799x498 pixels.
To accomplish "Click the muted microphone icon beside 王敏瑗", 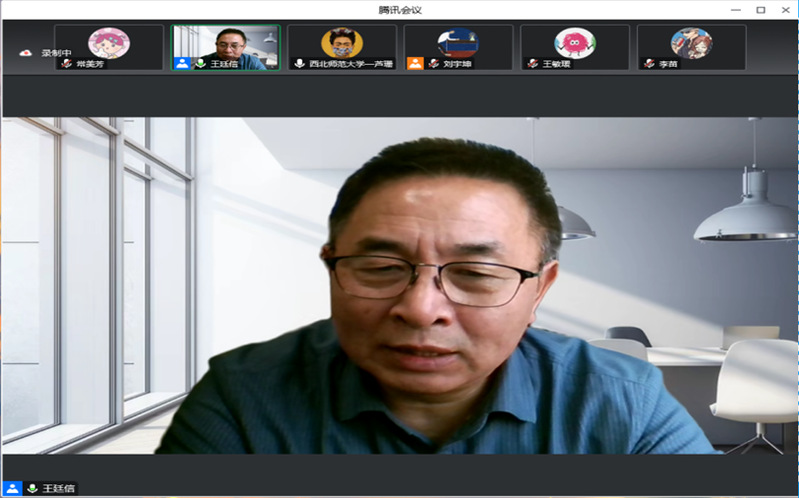I will [533, 63].
